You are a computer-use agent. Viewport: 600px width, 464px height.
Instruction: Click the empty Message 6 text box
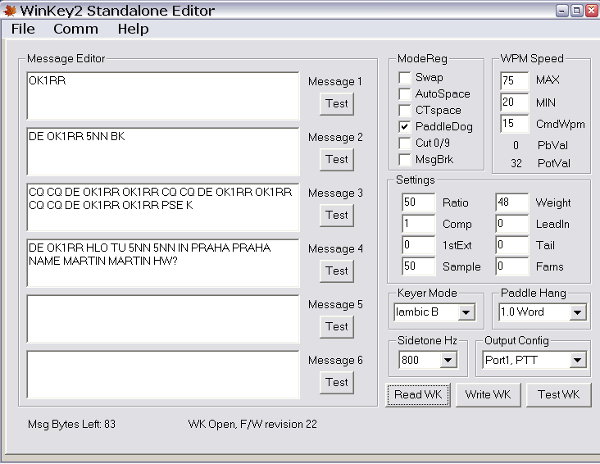pyautogui.click(x=163, y=375)
